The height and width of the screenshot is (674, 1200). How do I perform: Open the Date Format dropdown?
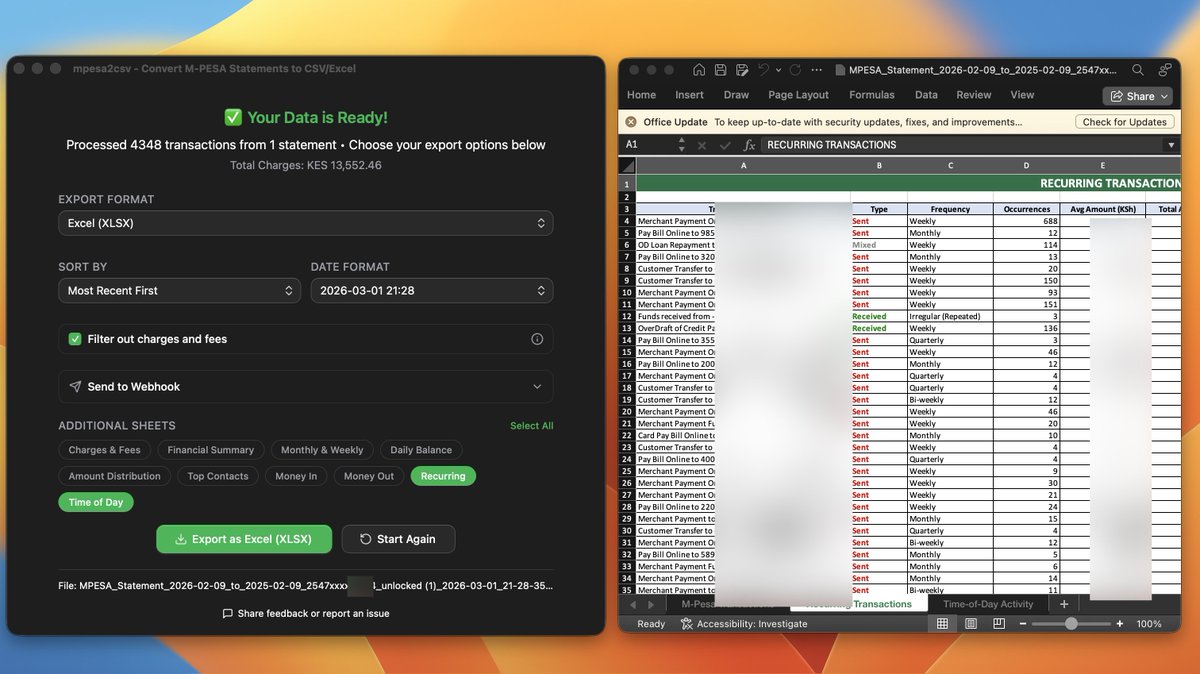click(432, 290)
